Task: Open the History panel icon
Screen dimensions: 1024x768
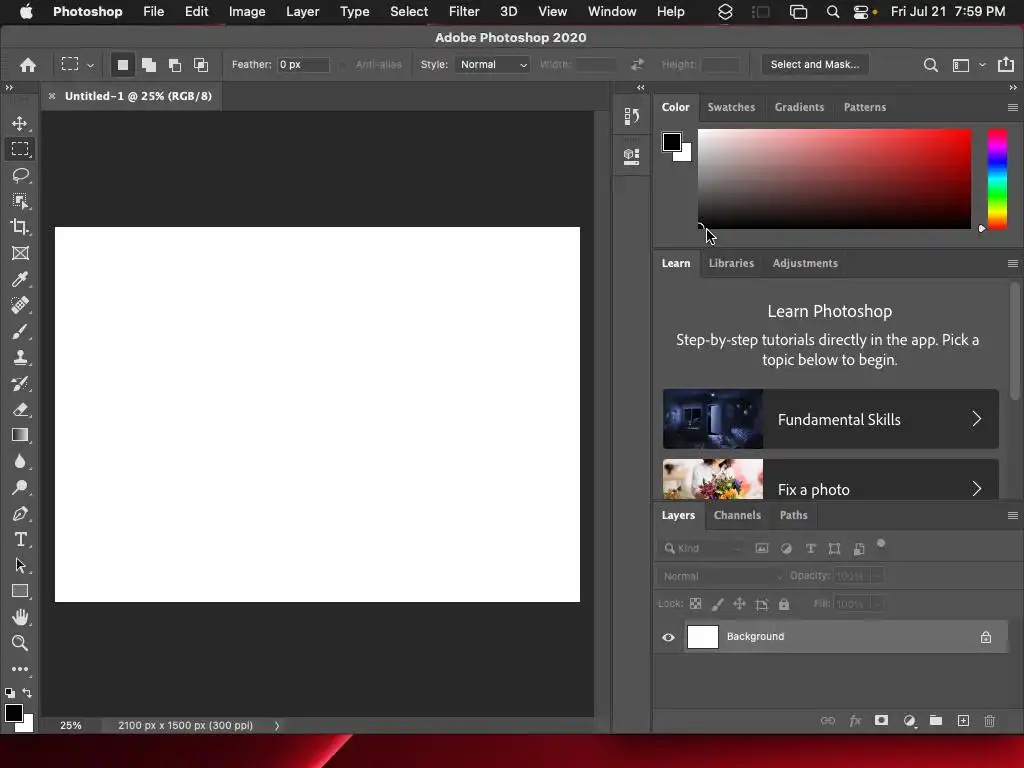Action: (632, 116)
